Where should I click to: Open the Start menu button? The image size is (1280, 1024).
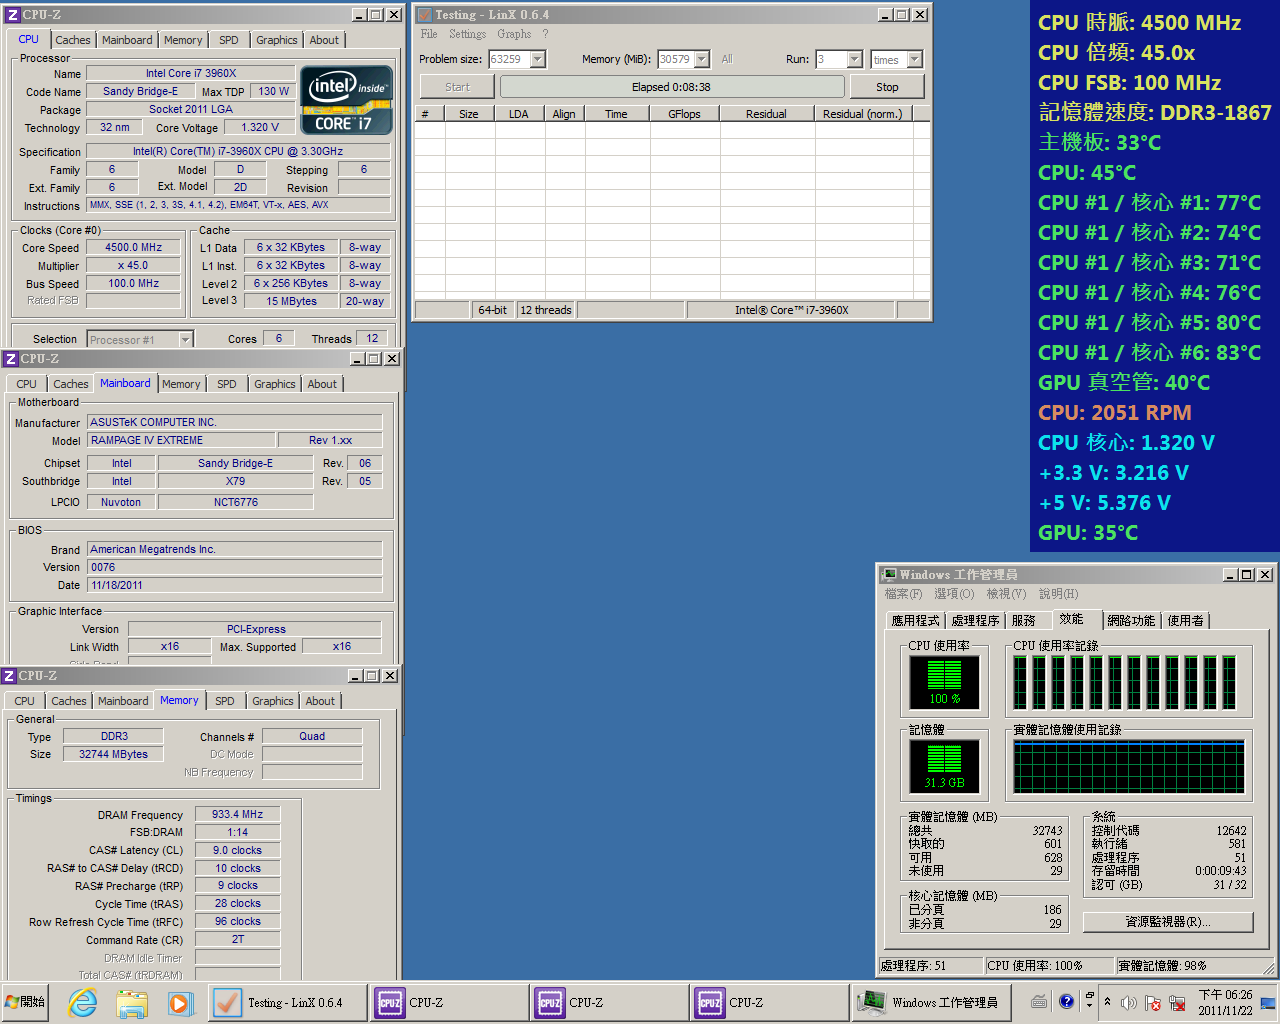(x=26, y=1002)
